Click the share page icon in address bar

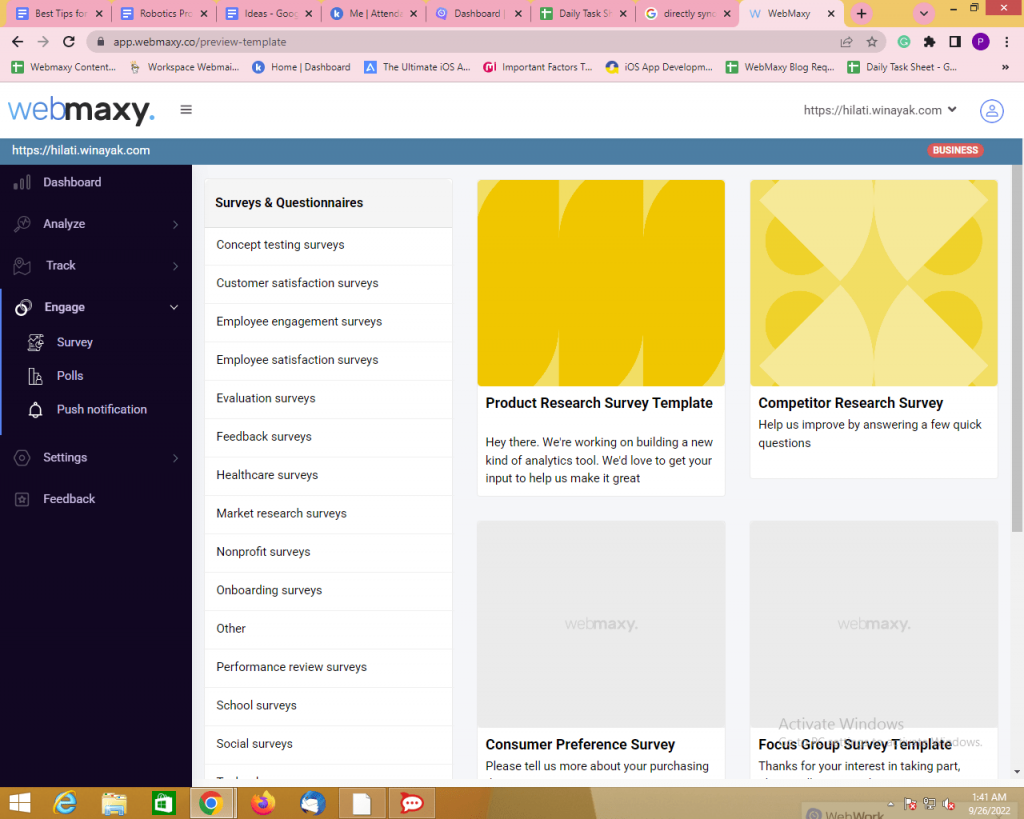(846, 42)
